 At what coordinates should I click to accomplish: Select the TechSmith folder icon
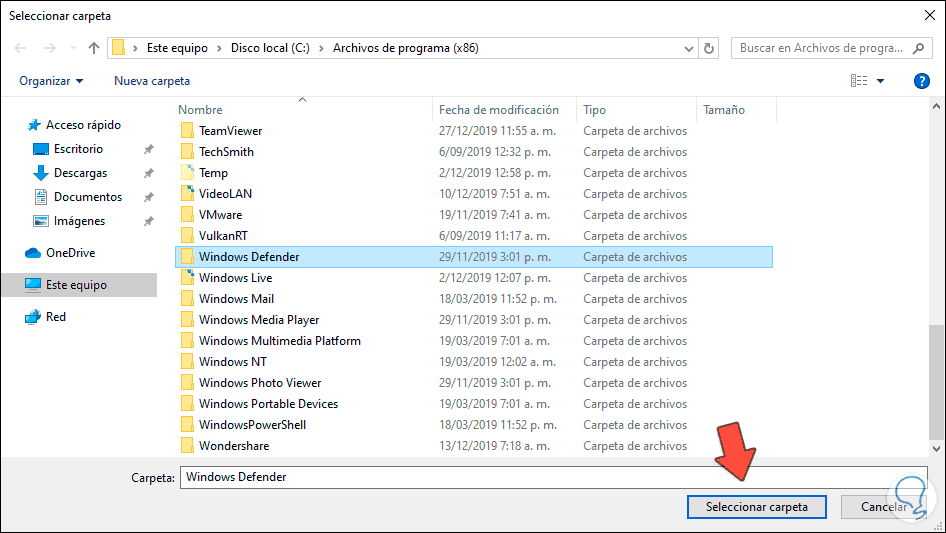click(188, 152)
